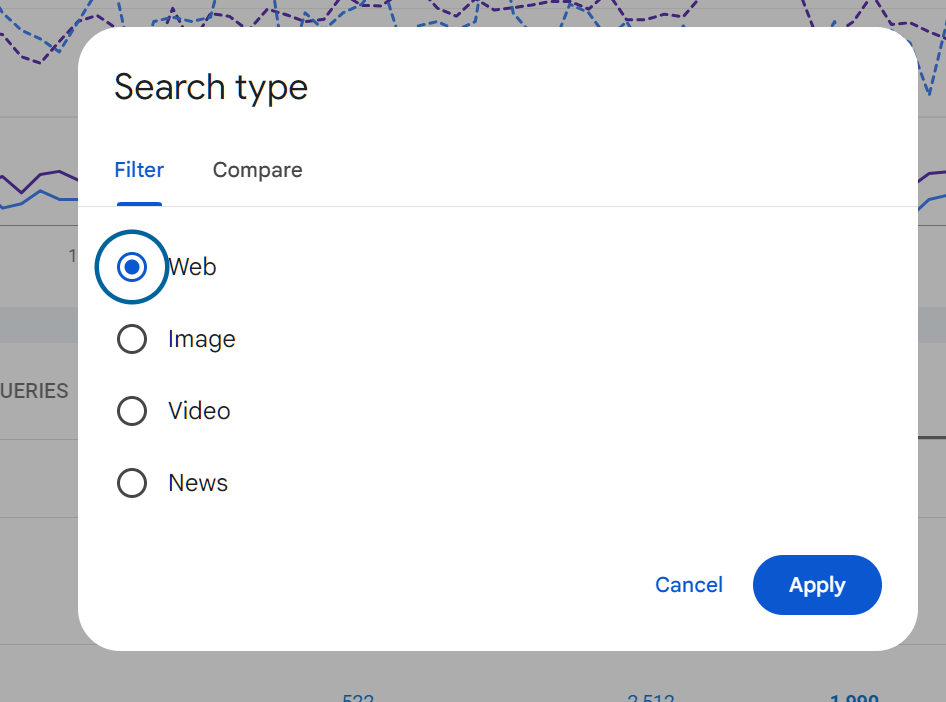This screenshot has height=702, width=946.
Task: Pick the News radio button
Action: tap(132, 483)
